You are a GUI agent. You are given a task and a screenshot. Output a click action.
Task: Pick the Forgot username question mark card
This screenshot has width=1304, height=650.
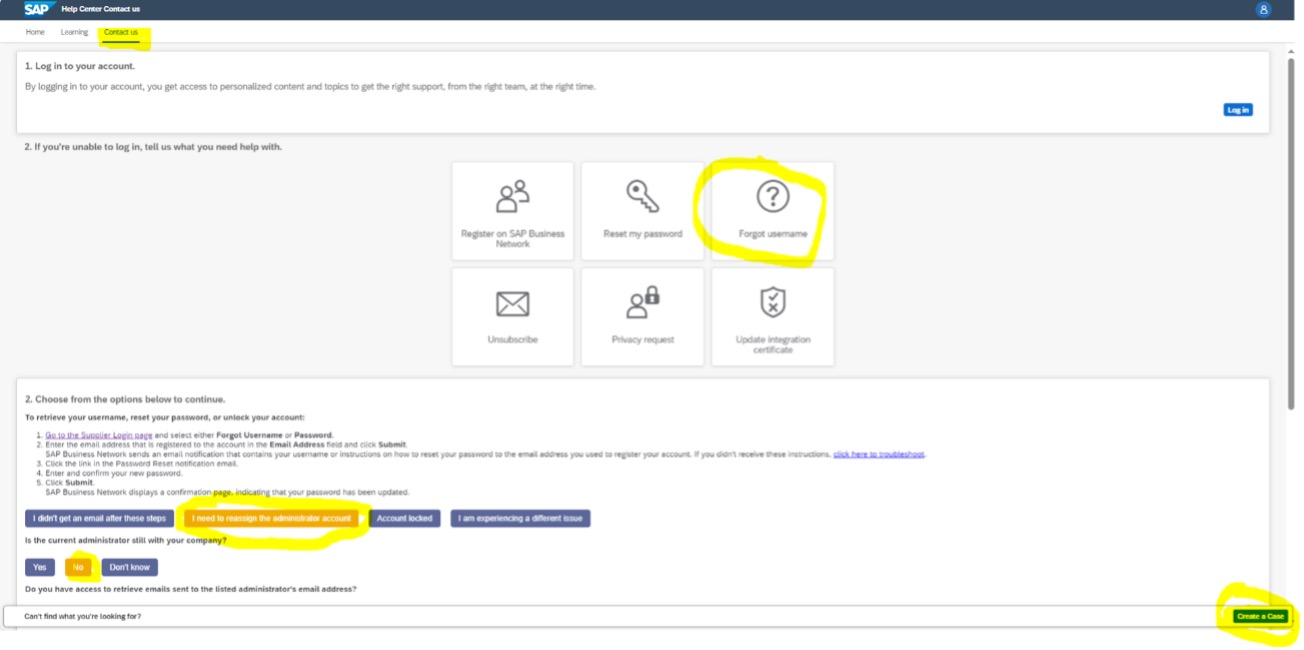click(772, 211)
